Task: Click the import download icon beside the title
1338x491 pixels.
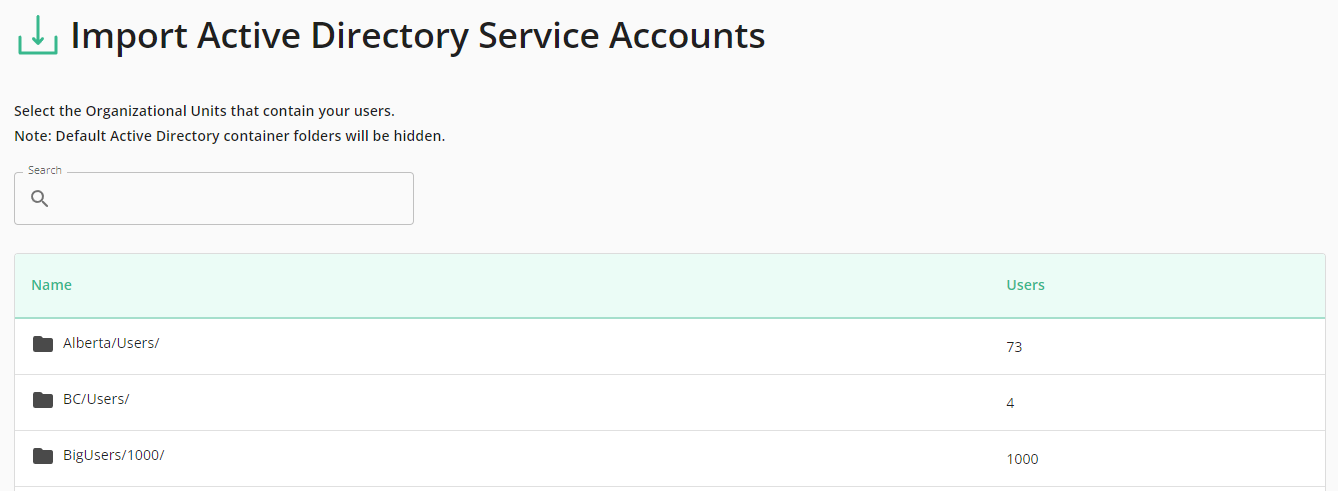Action: pos(38,35)
